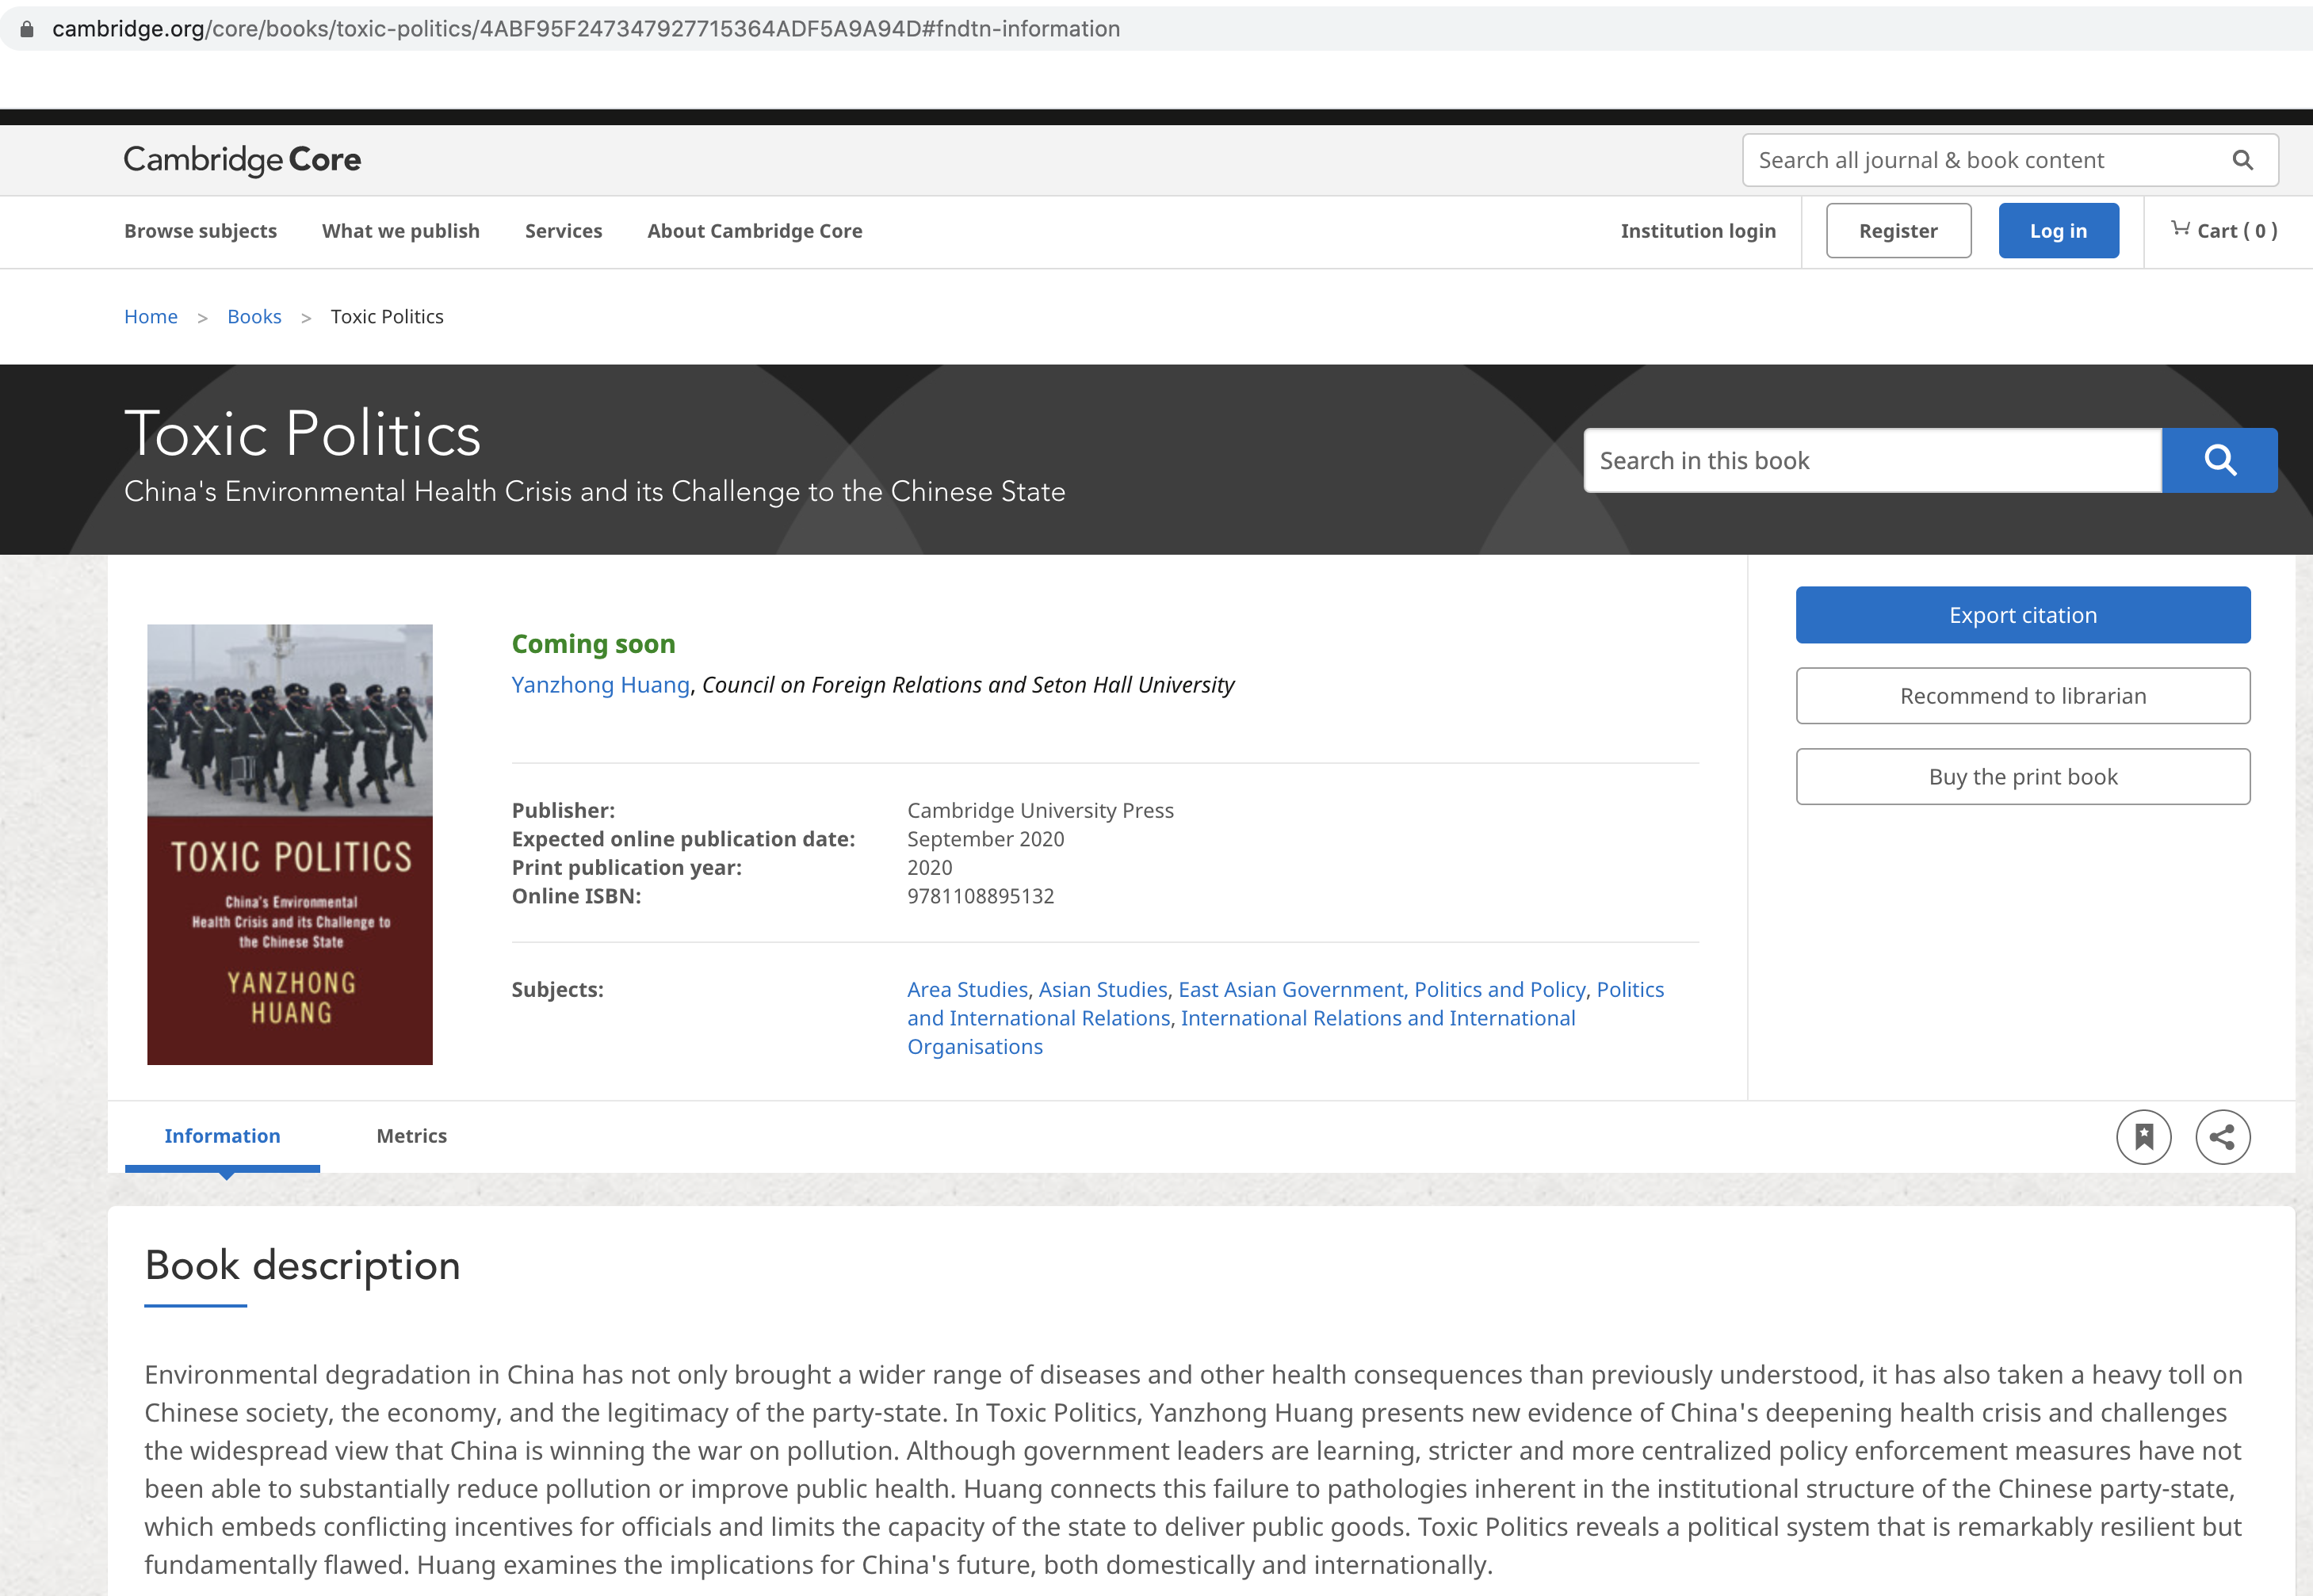2313x1596 pixels.
Task: Open What we publish menu
Action: [401, 231]
